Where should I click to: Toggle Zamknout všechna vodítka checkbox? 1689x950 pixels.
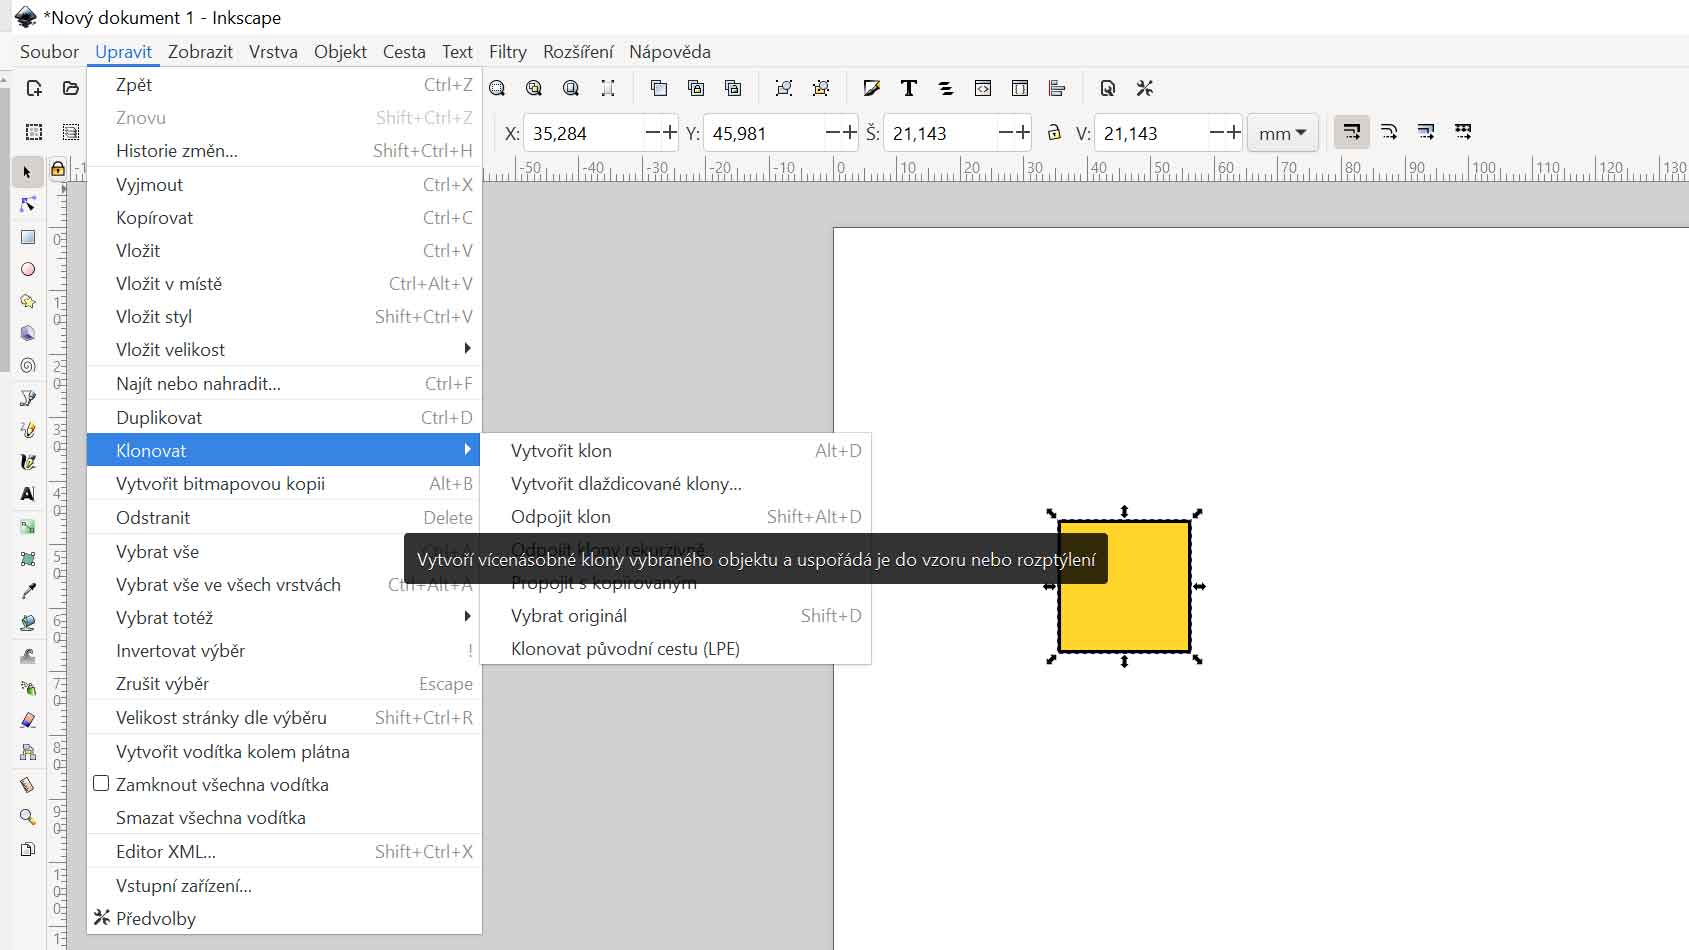pyautogui.click(x=101, y=784)
